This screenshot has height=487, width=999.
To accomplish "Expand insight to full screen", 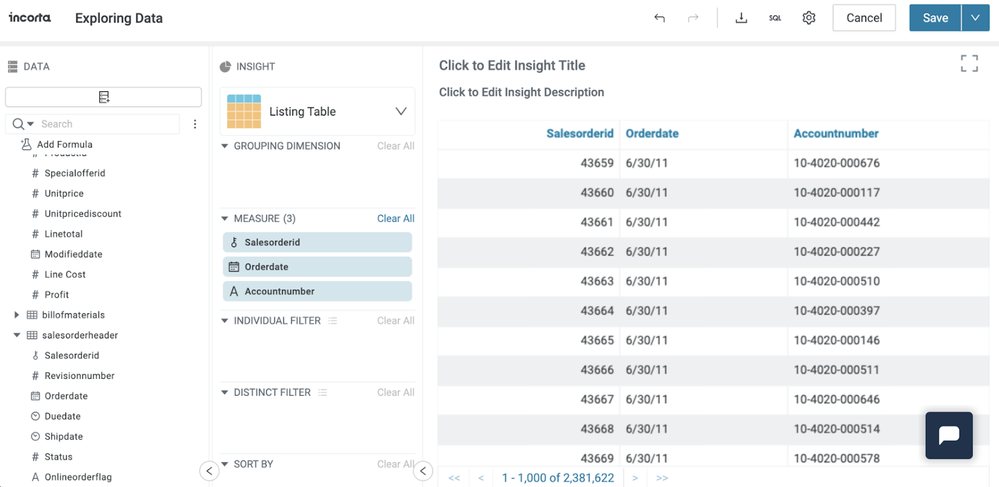I will (x=969, y=64).
